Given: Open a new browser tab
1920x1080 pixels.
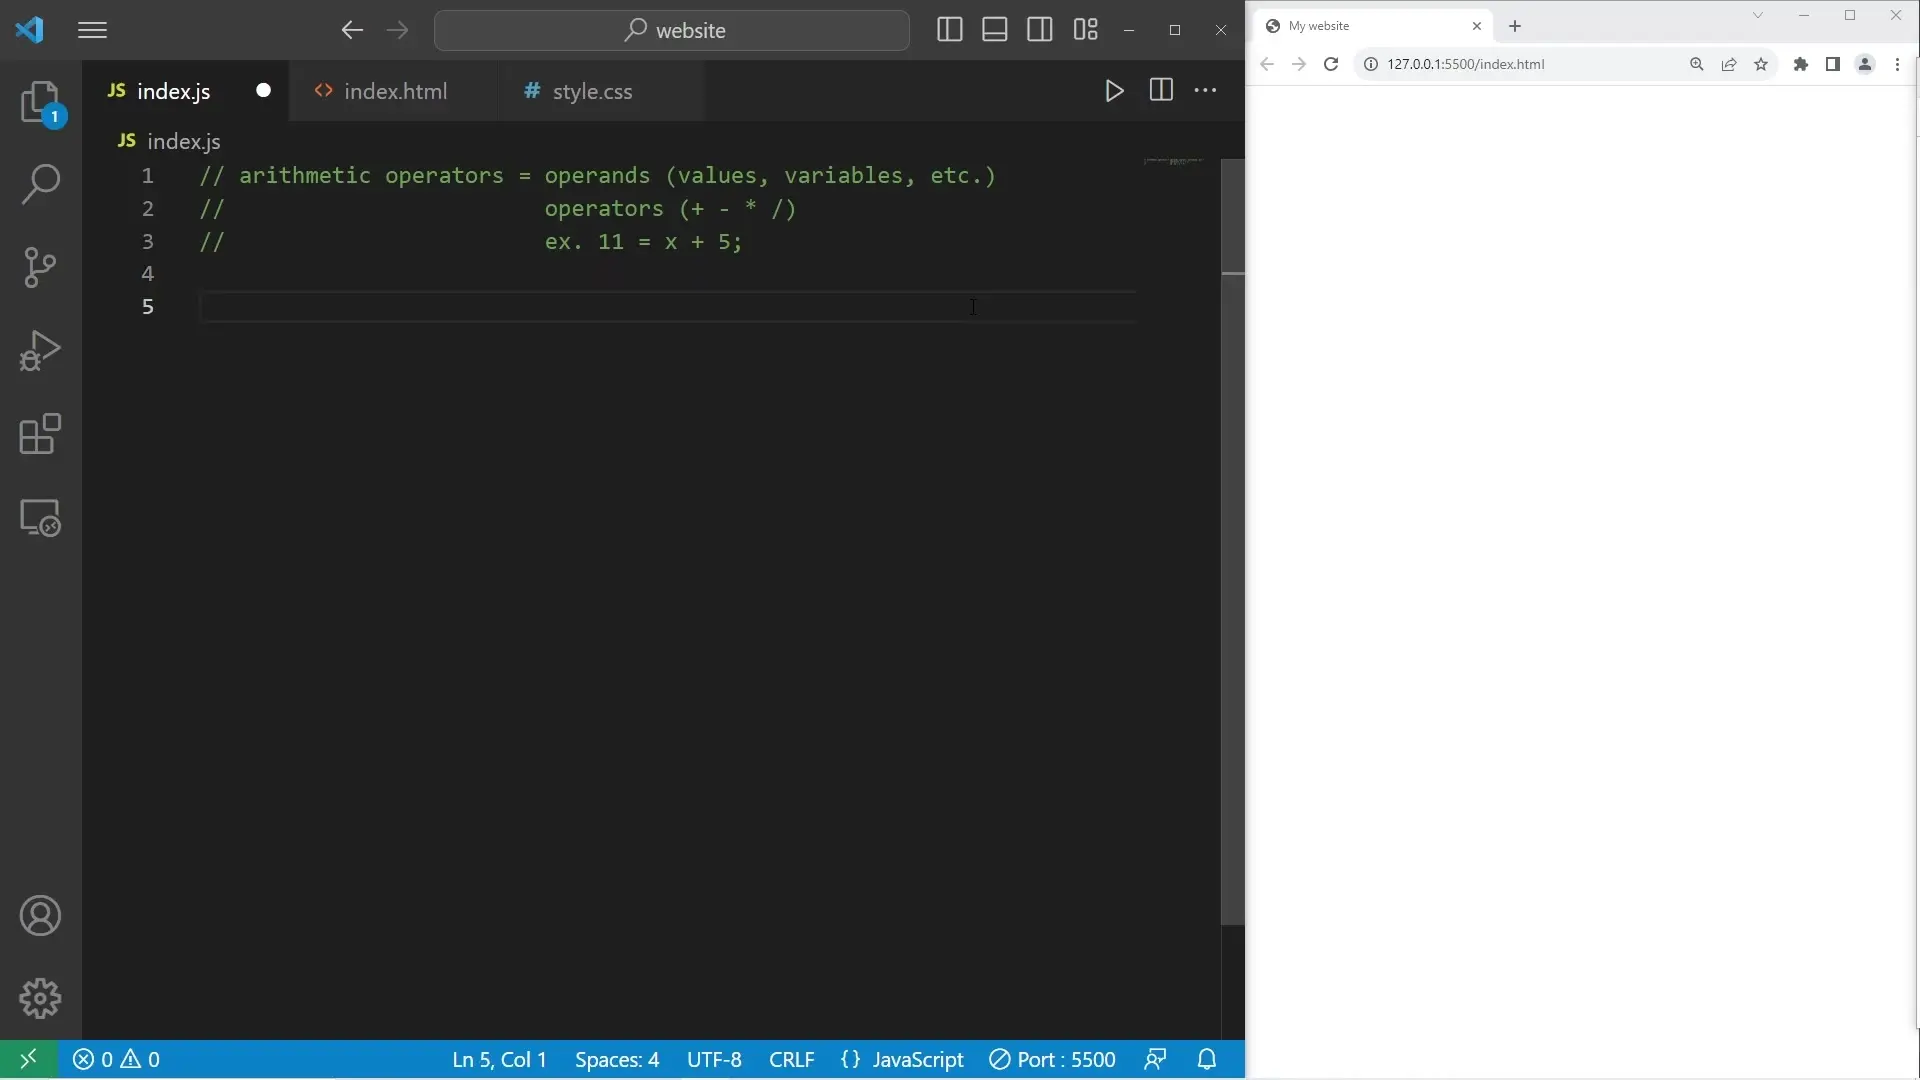Looking at the screenshot, I should tap(1515, 26).
